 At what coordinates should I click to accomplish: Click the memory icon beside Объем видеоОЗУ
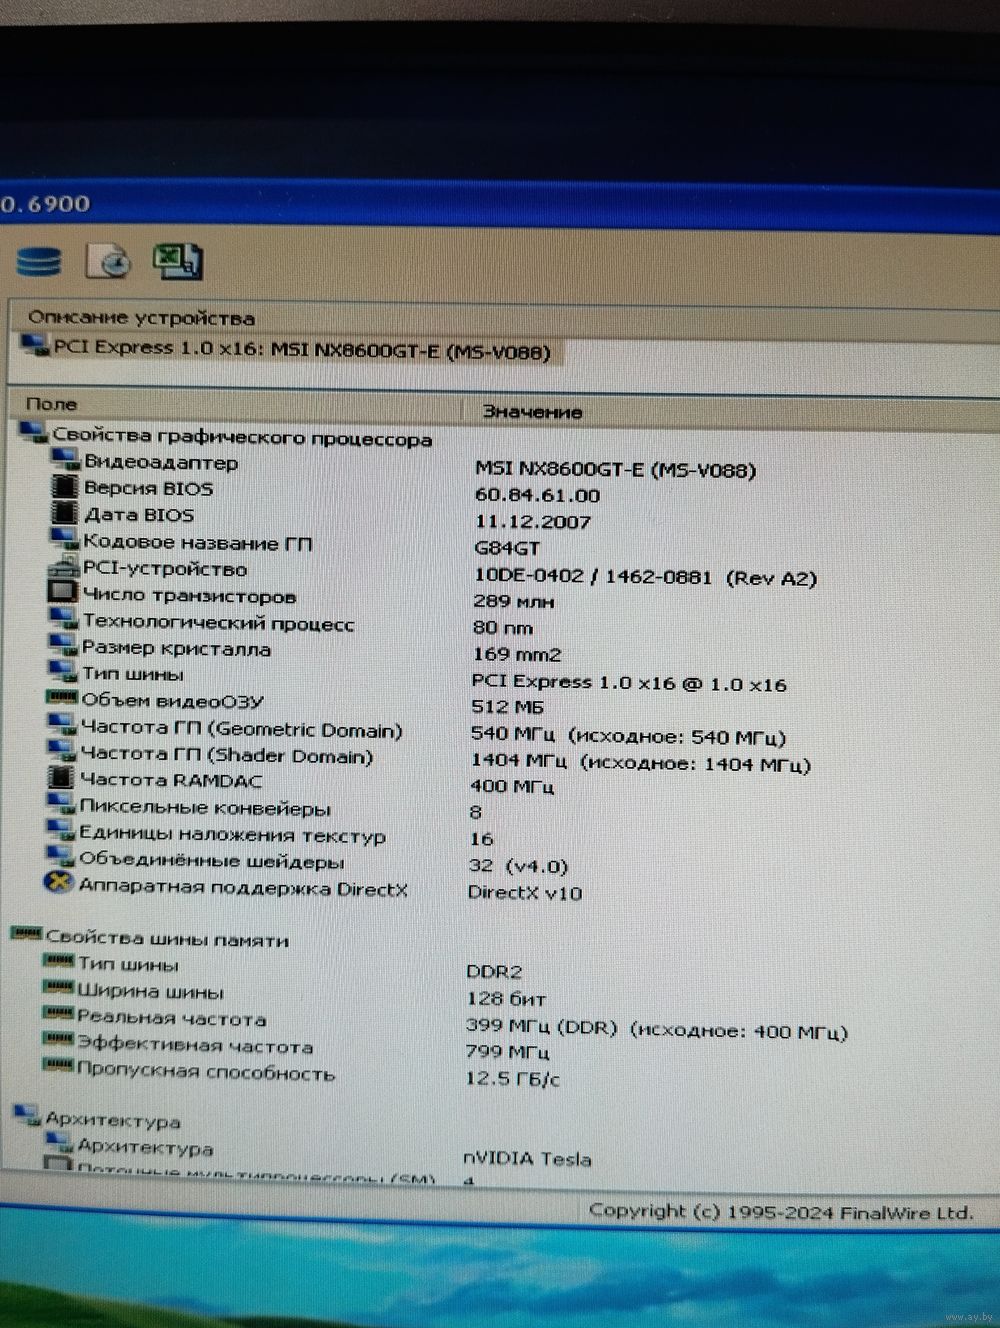(x=62, y=699)
